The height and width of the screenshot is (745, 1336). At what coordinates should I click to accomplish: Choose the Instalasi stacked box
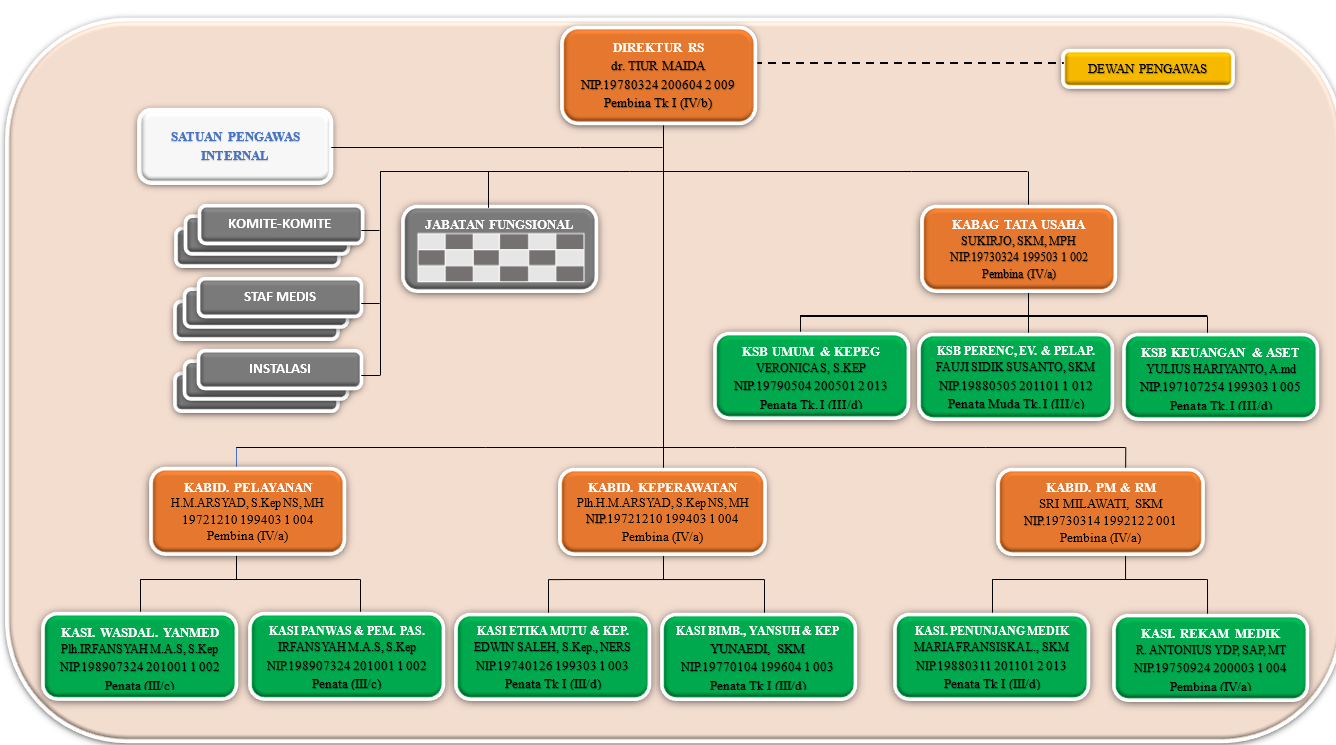[279, 368]
